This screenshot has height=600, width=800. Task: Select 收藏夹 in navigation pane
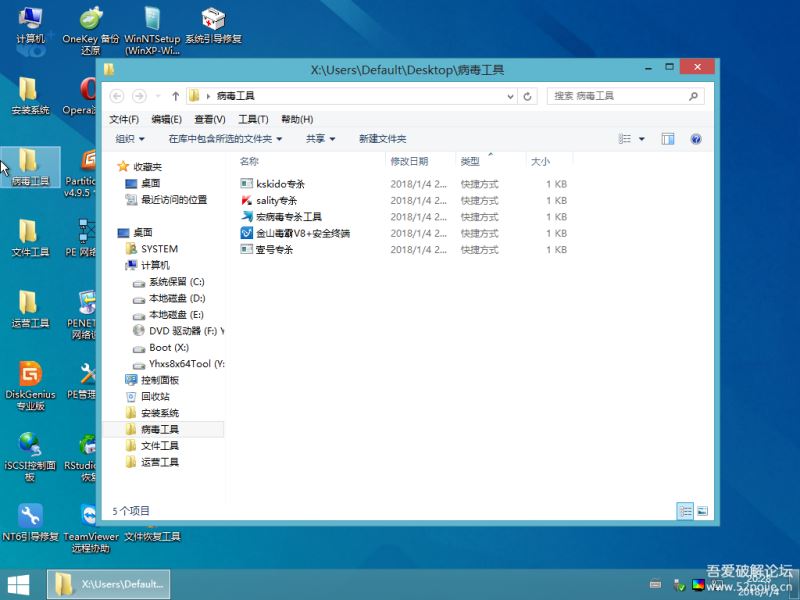pos(141,167)
